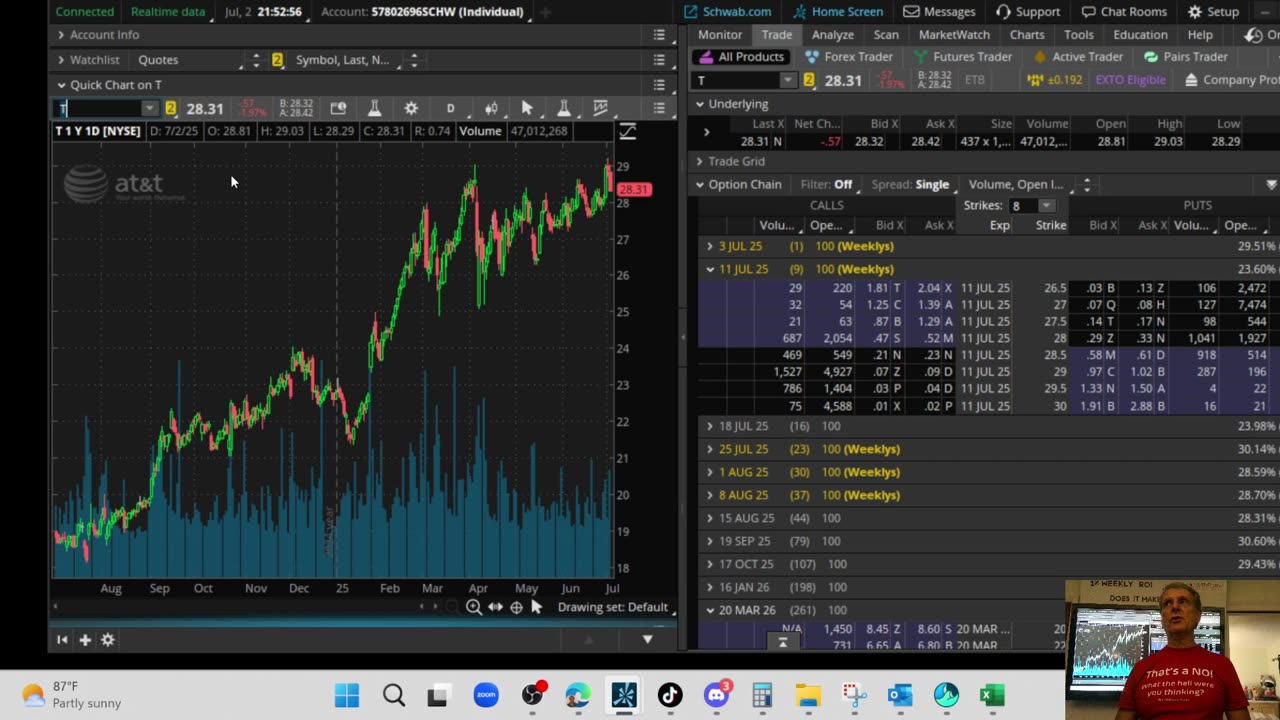Click the plus icon to add a gadget

click(x=85, y=640)
